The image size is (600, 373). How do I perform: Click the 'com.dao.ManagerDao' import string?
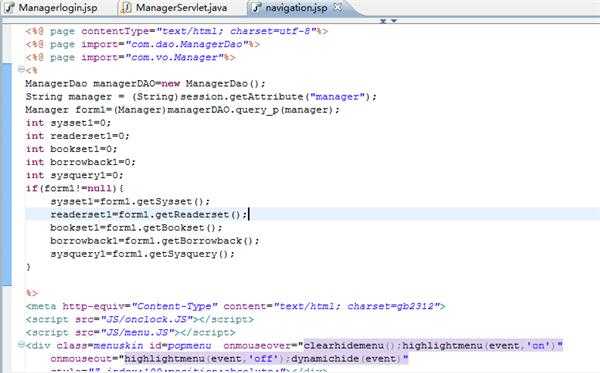[x=188, y=44]
